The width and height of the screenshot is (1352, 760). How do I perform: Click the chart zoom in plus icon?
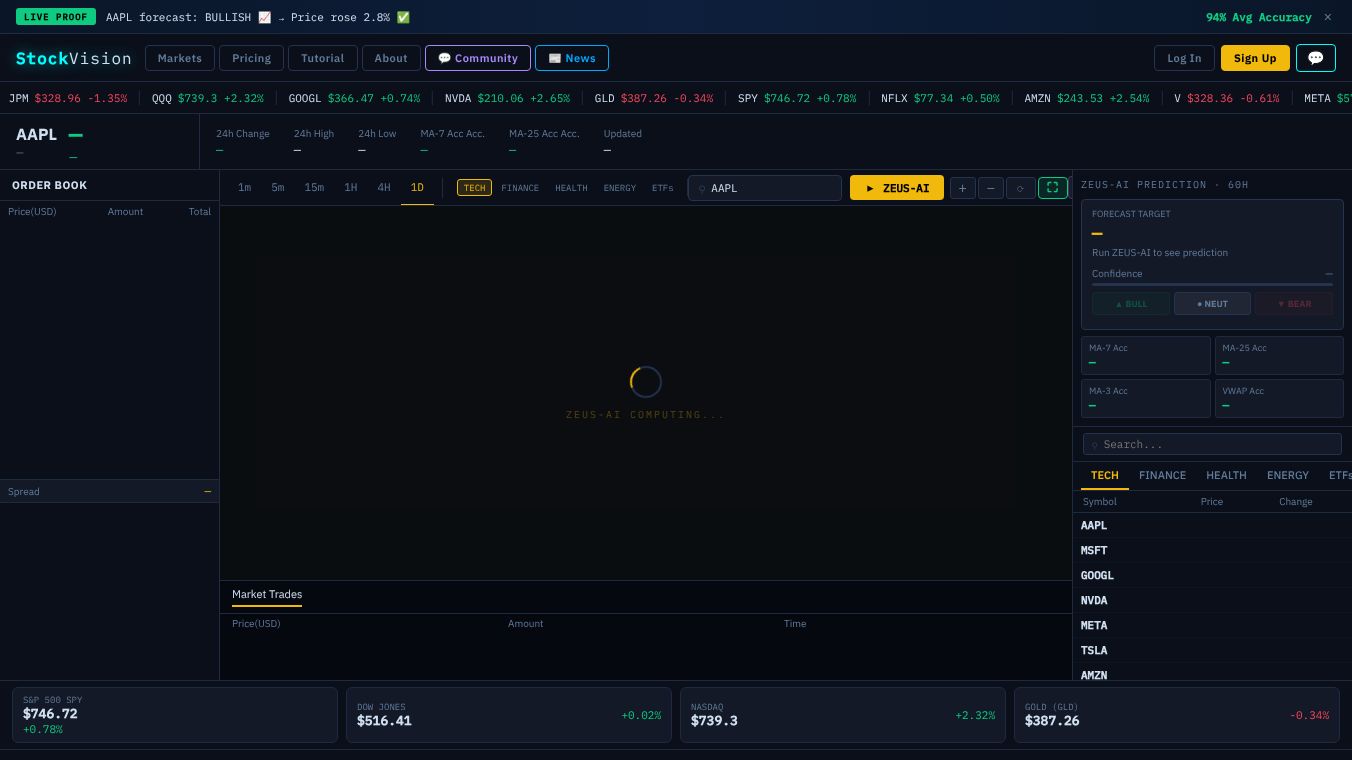tap(962, 188)
